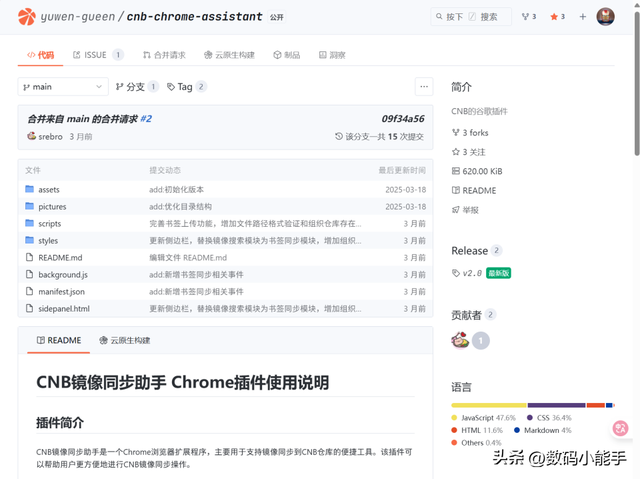Open the Tag list

(187, 87)
